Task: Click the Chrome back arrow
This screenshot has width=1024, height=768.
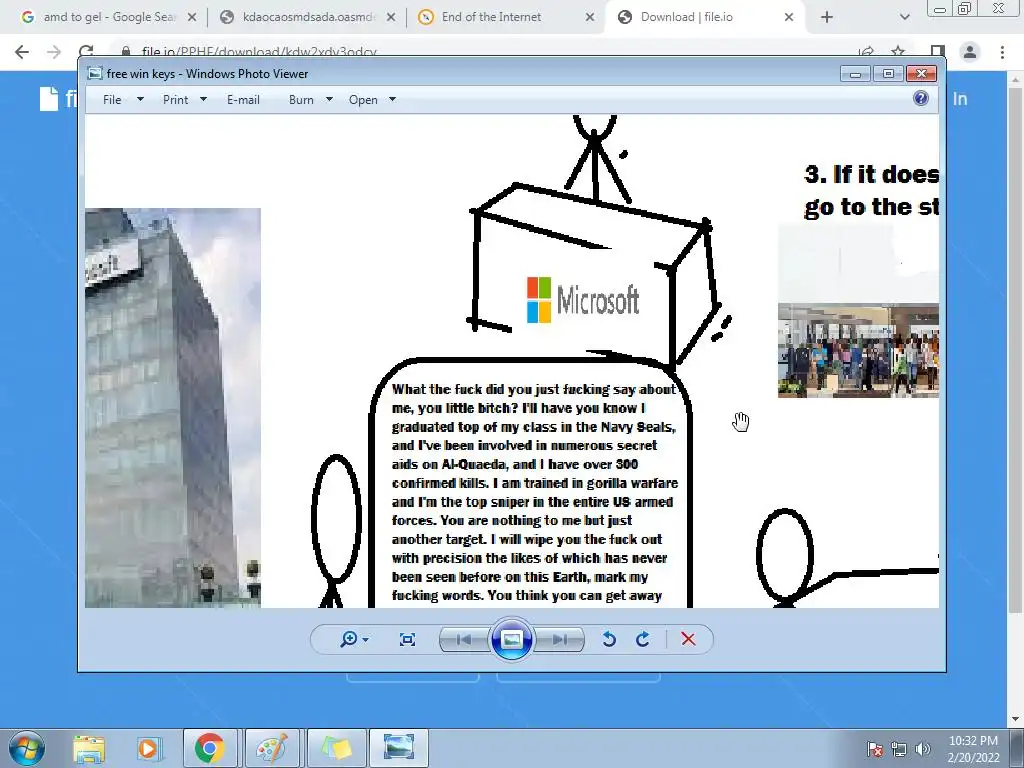Action: point(22,52)
